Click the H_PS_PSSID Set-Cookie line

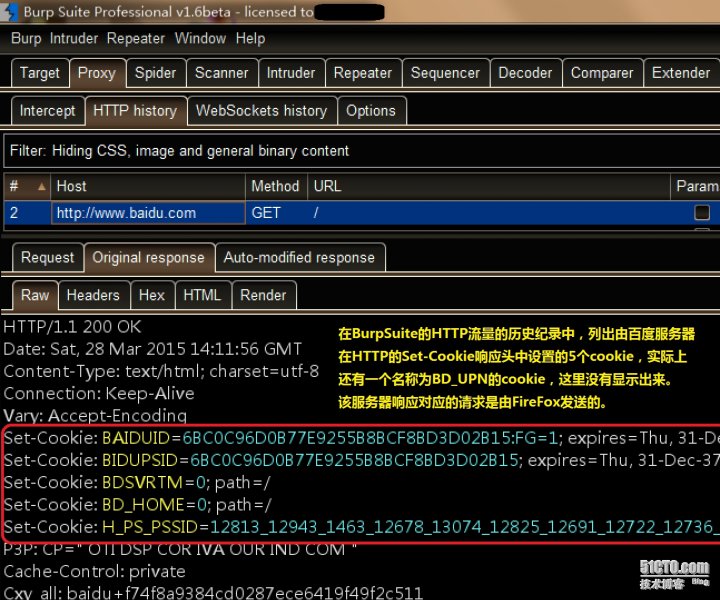(x=361, y=527)
